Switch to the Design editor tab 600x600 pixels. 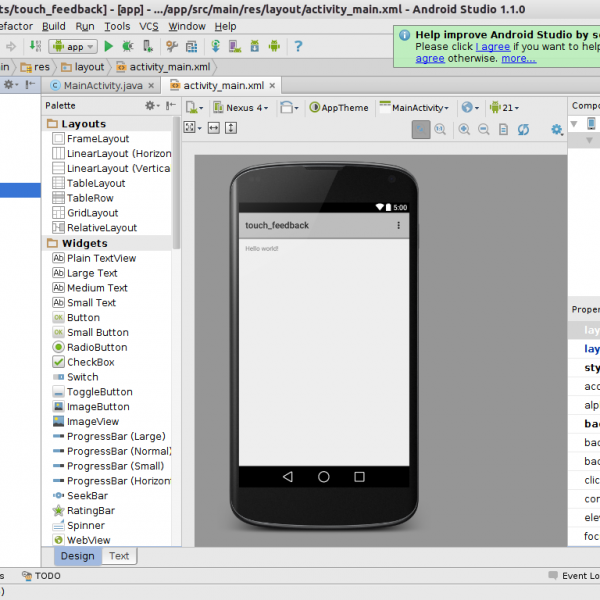click(78, 556)
